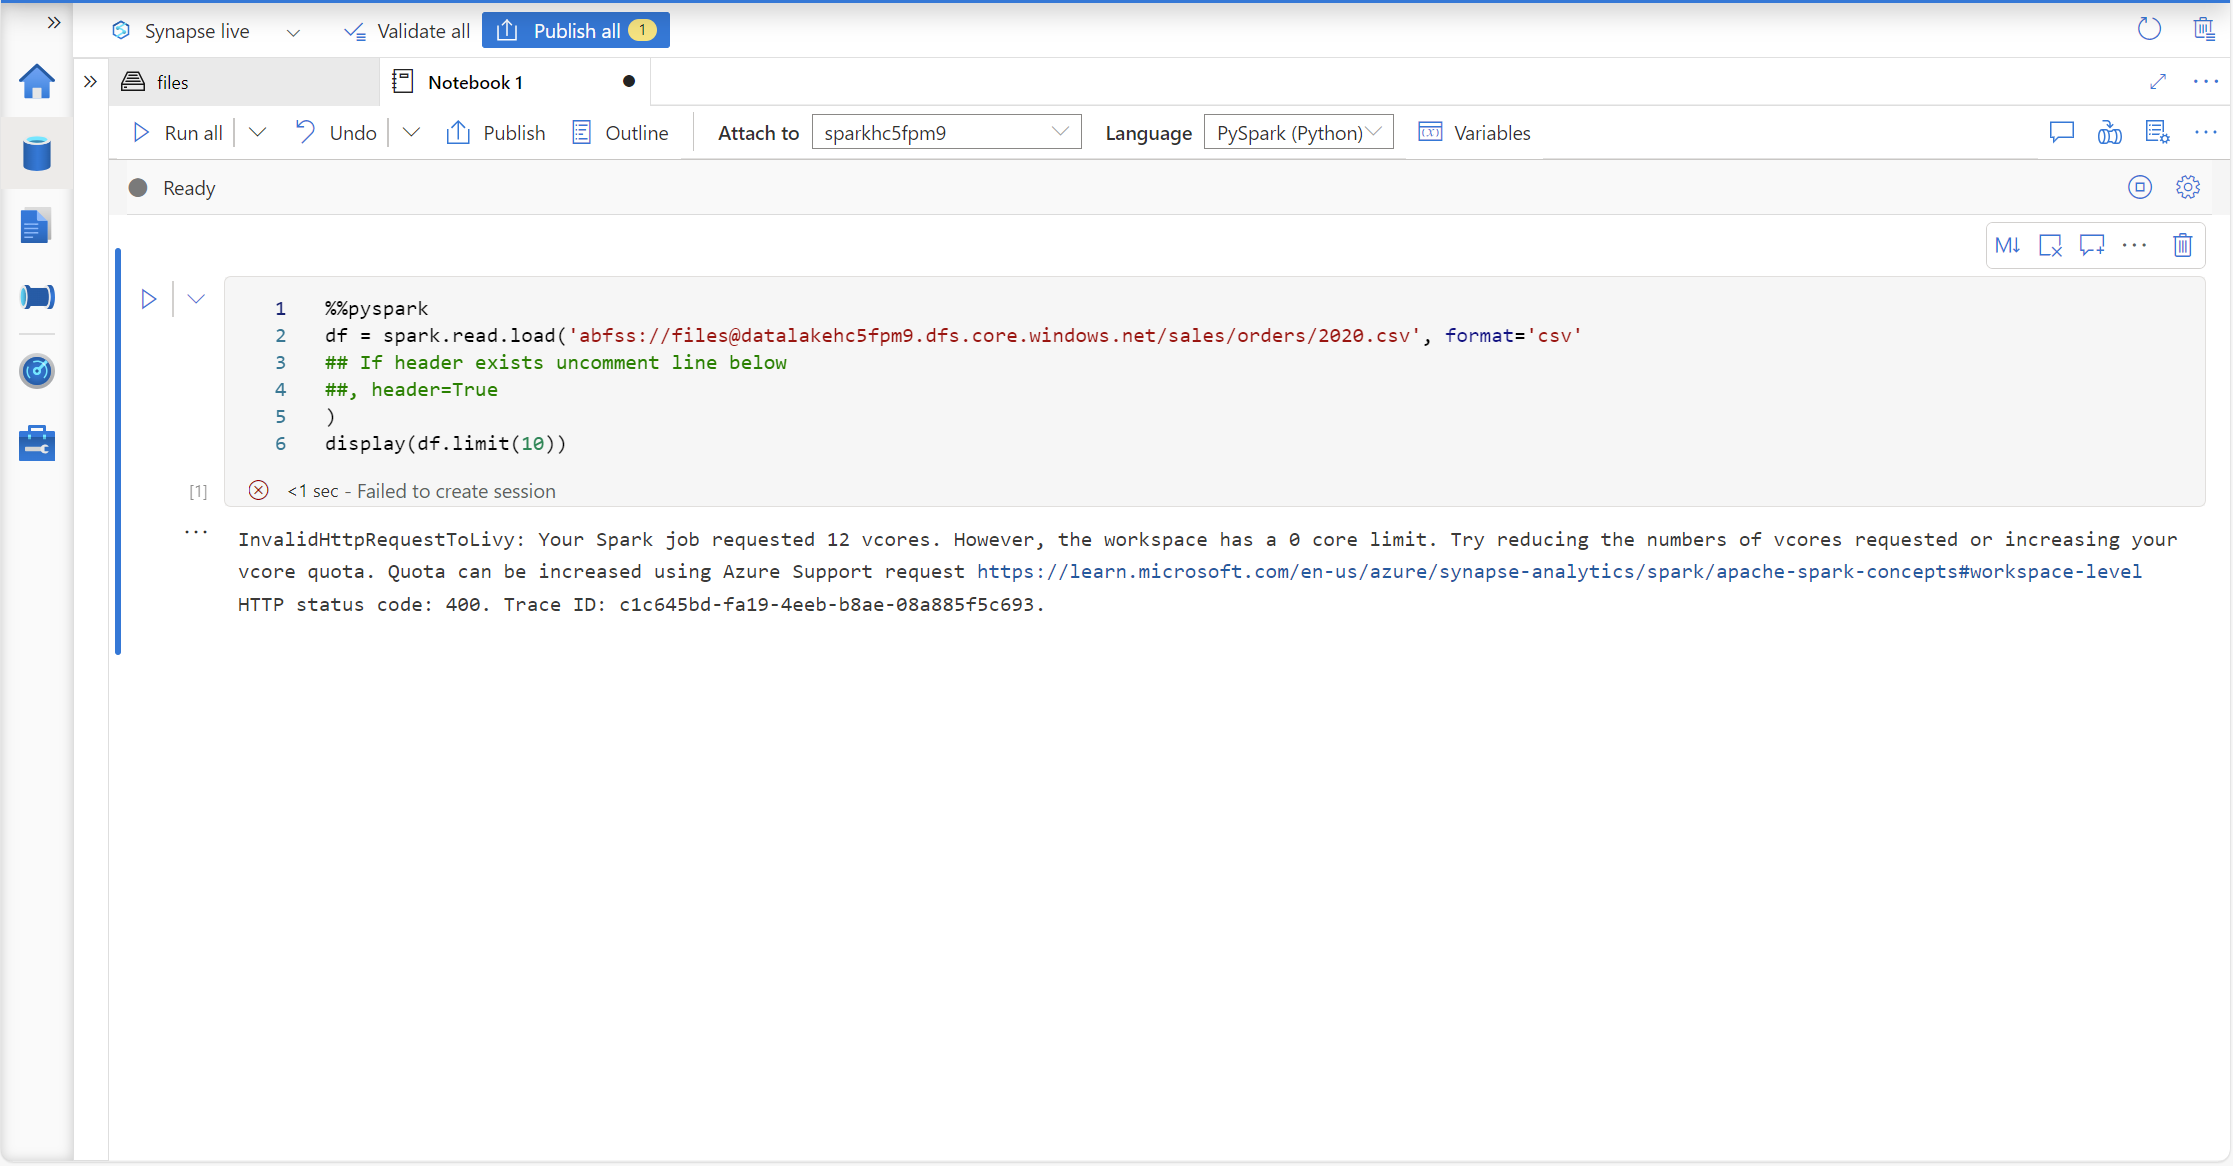Click the Publish all button
Viewport: 2233px width, 1166px height.
576,31
